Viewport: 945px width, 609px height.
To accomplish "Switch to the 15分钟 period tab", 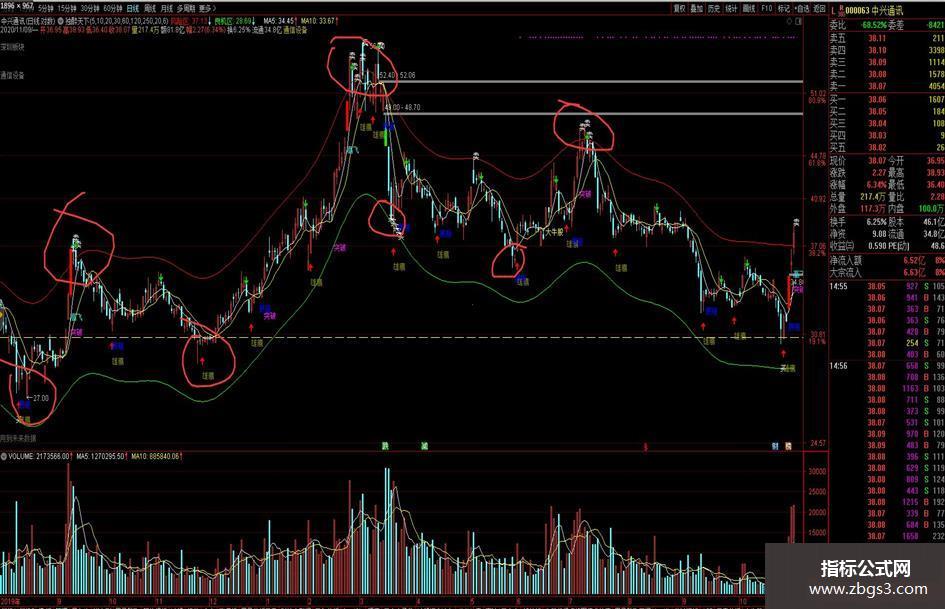I will (67, 8).
